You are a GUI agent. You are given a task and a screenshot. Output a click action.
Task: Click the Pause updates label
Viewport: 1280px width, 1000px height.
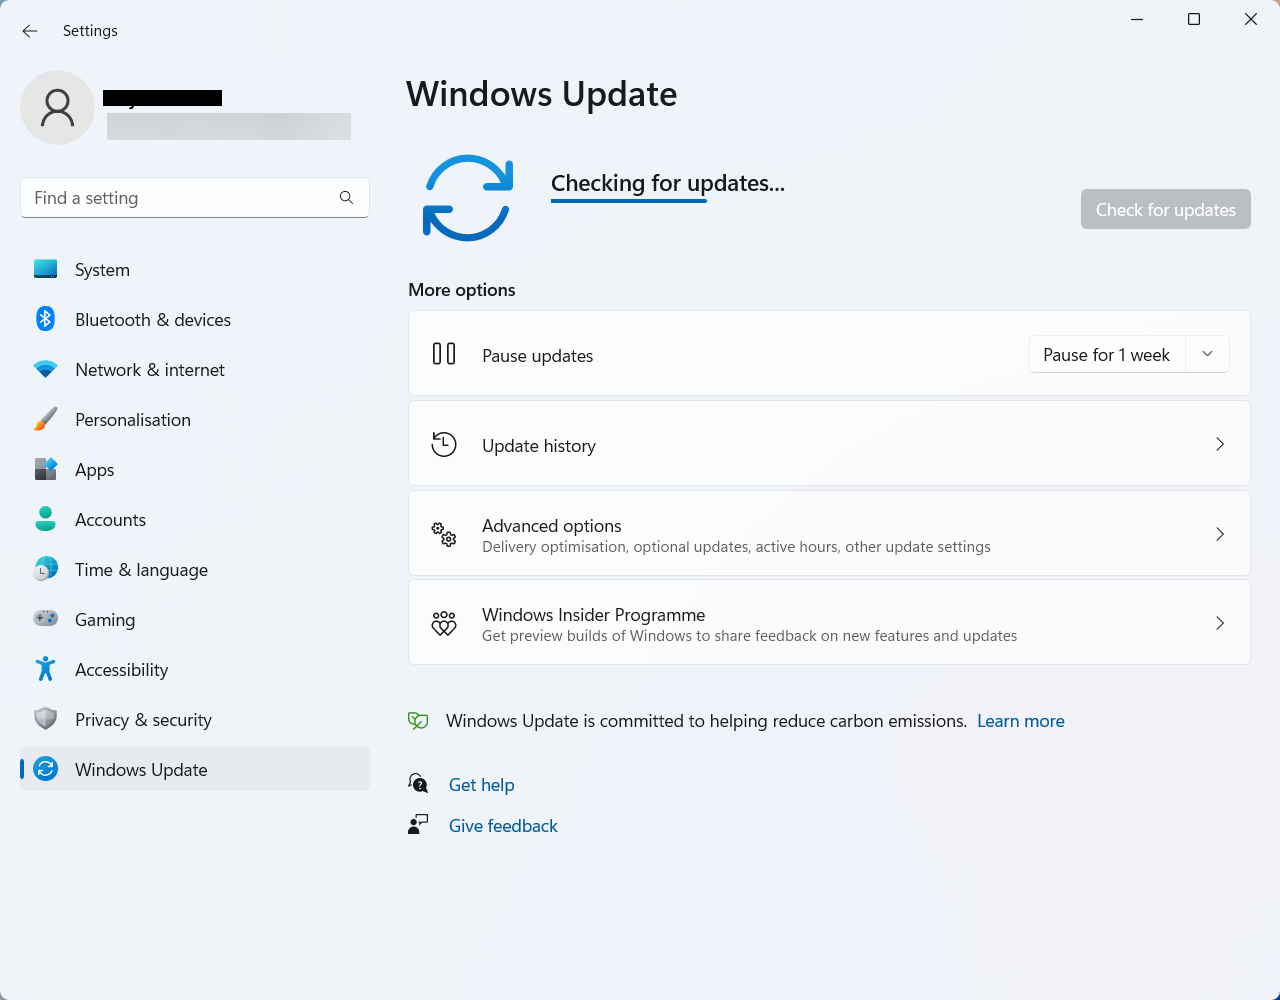537,356
